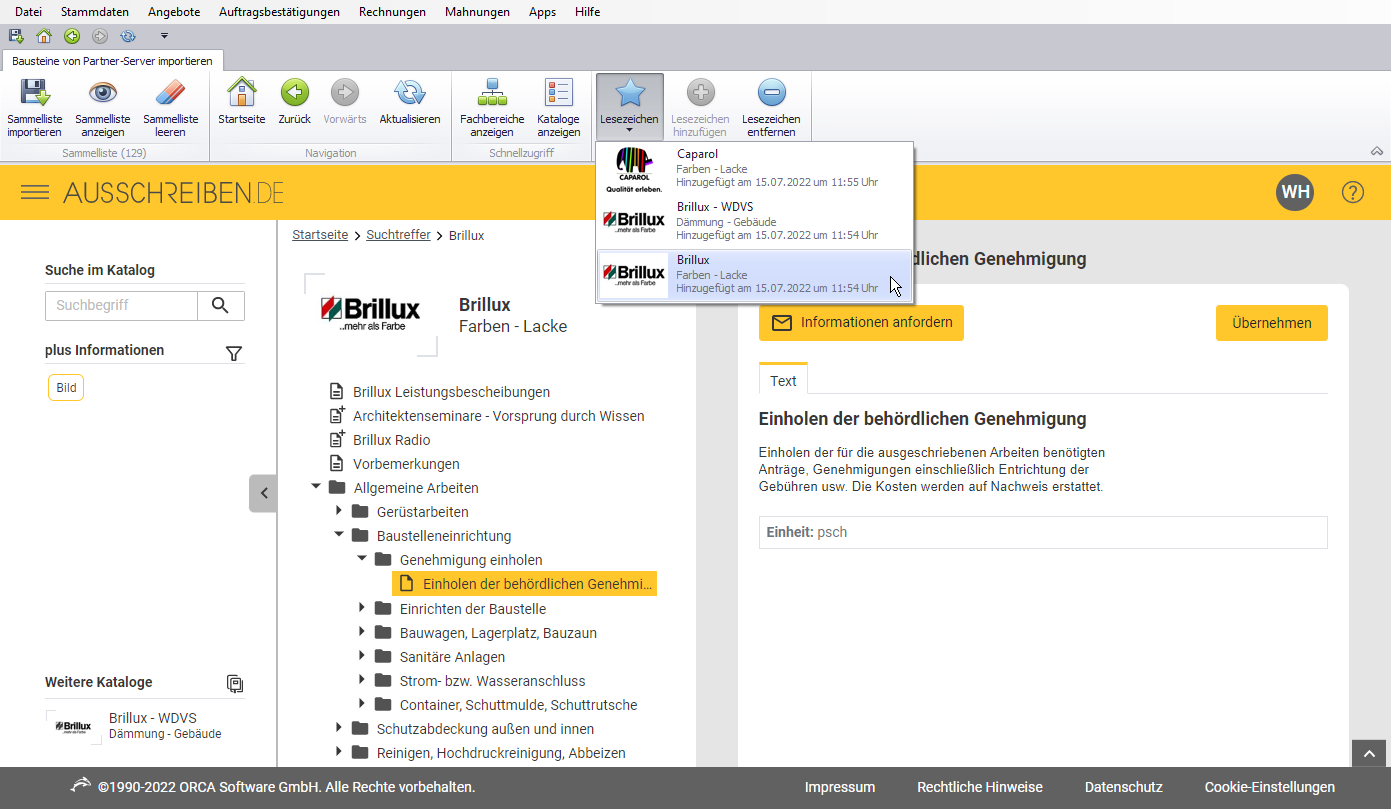Open the Datei menu
Screen dimensions: 1391x809
pyautogui.click(x=29, y=12)
